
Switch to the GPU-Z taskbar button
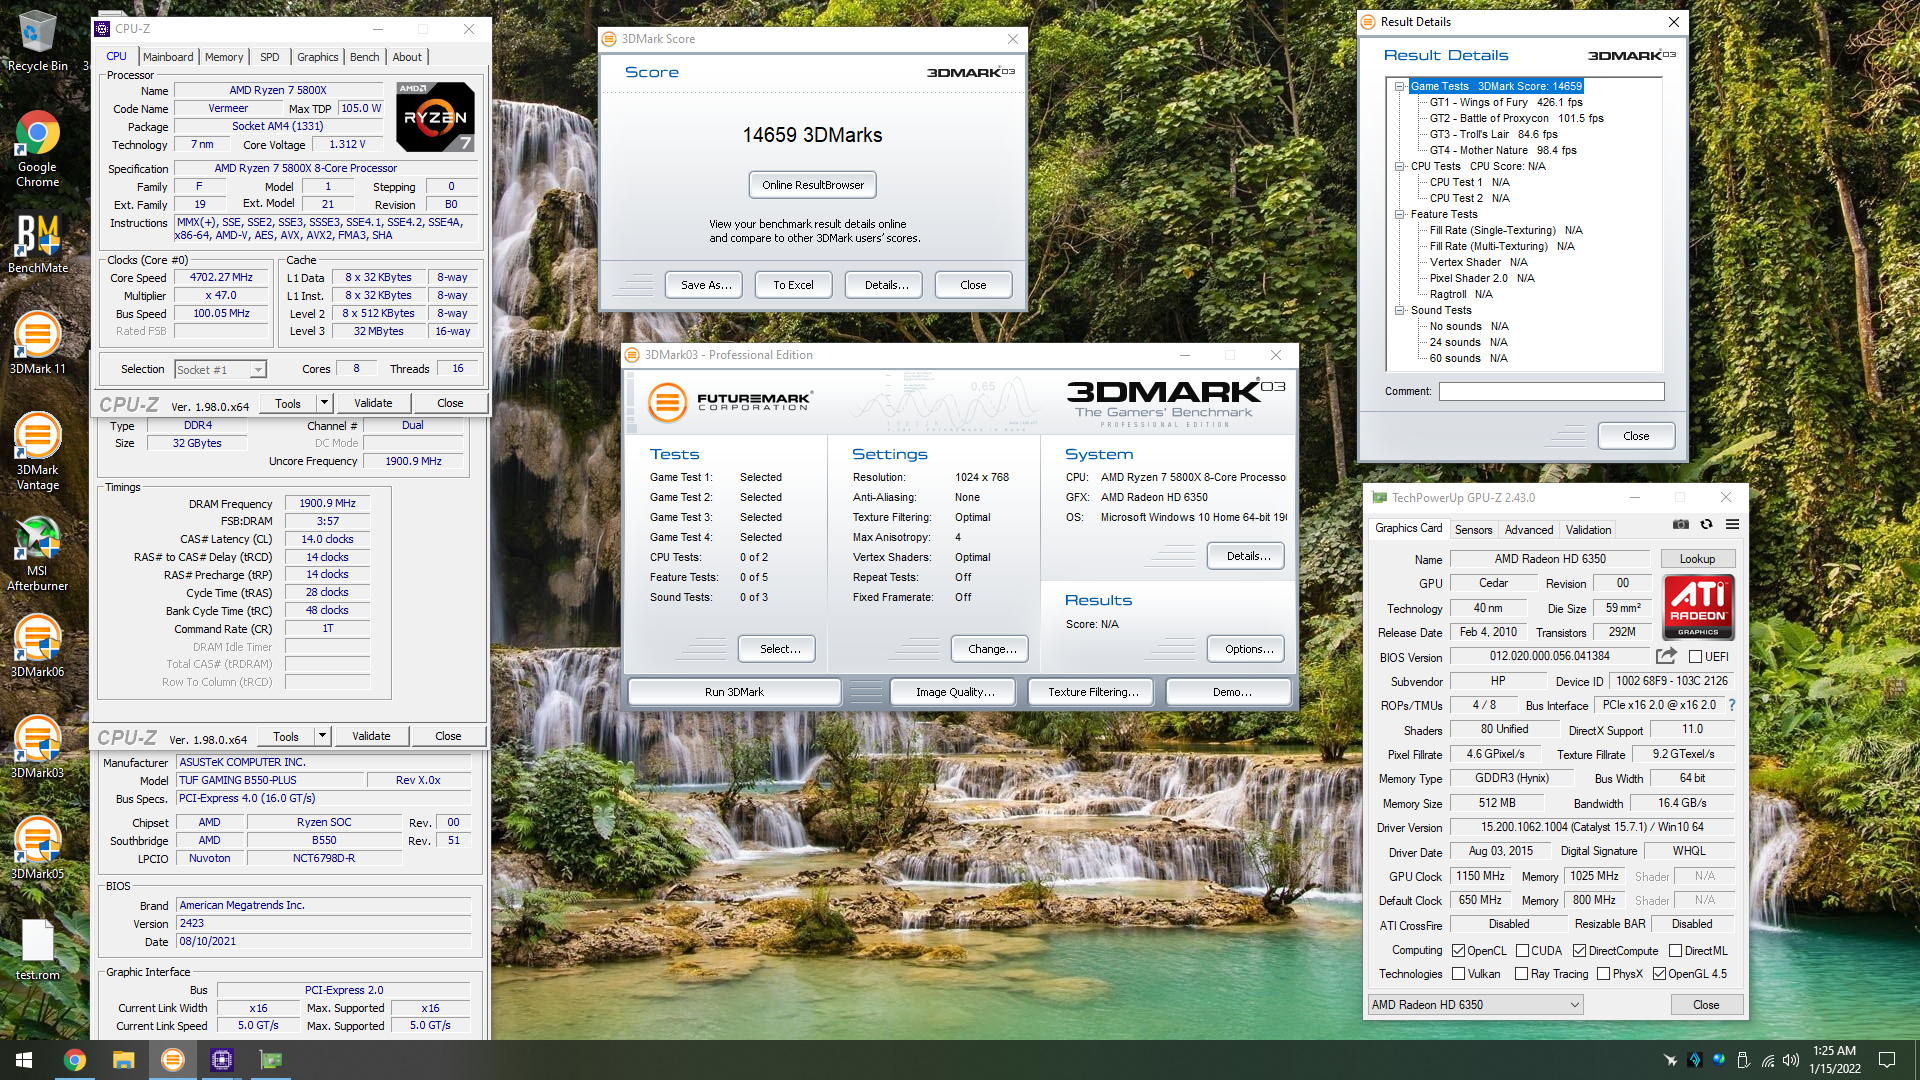click(x=270, y=1060)
